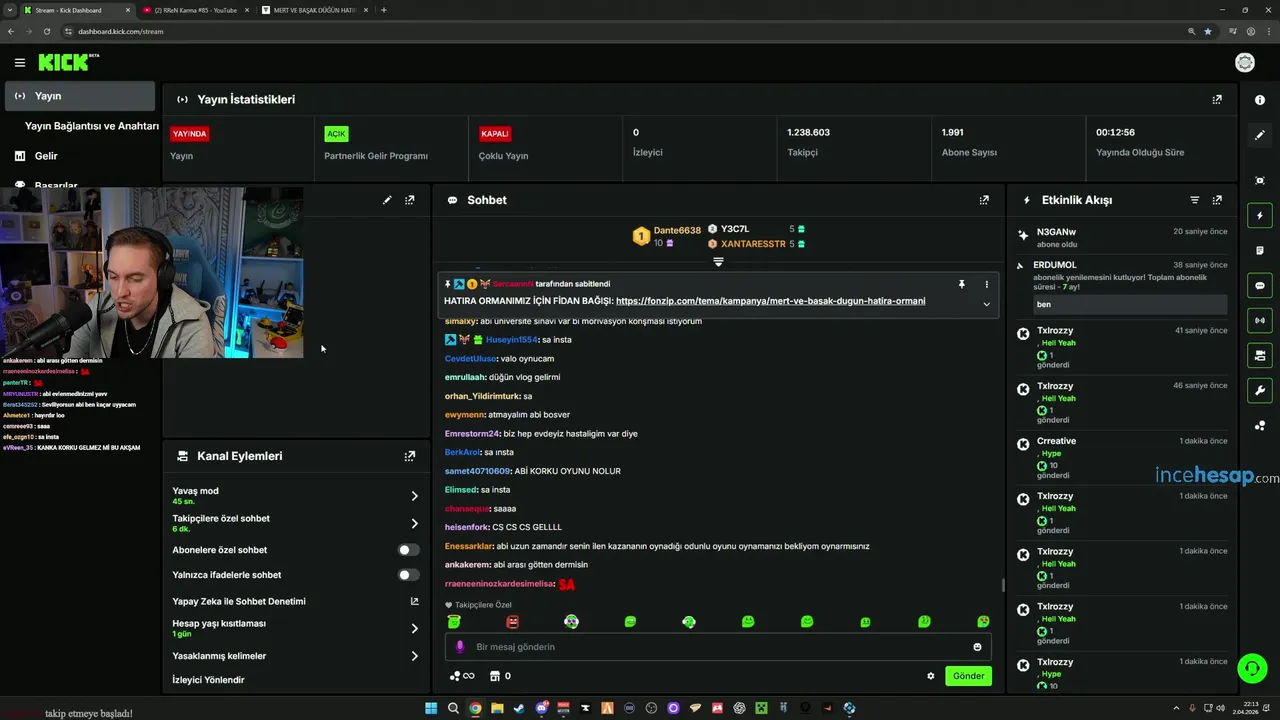Unpin the pinned chat message pin icon
1280x720 pixels.
point(961,284)
